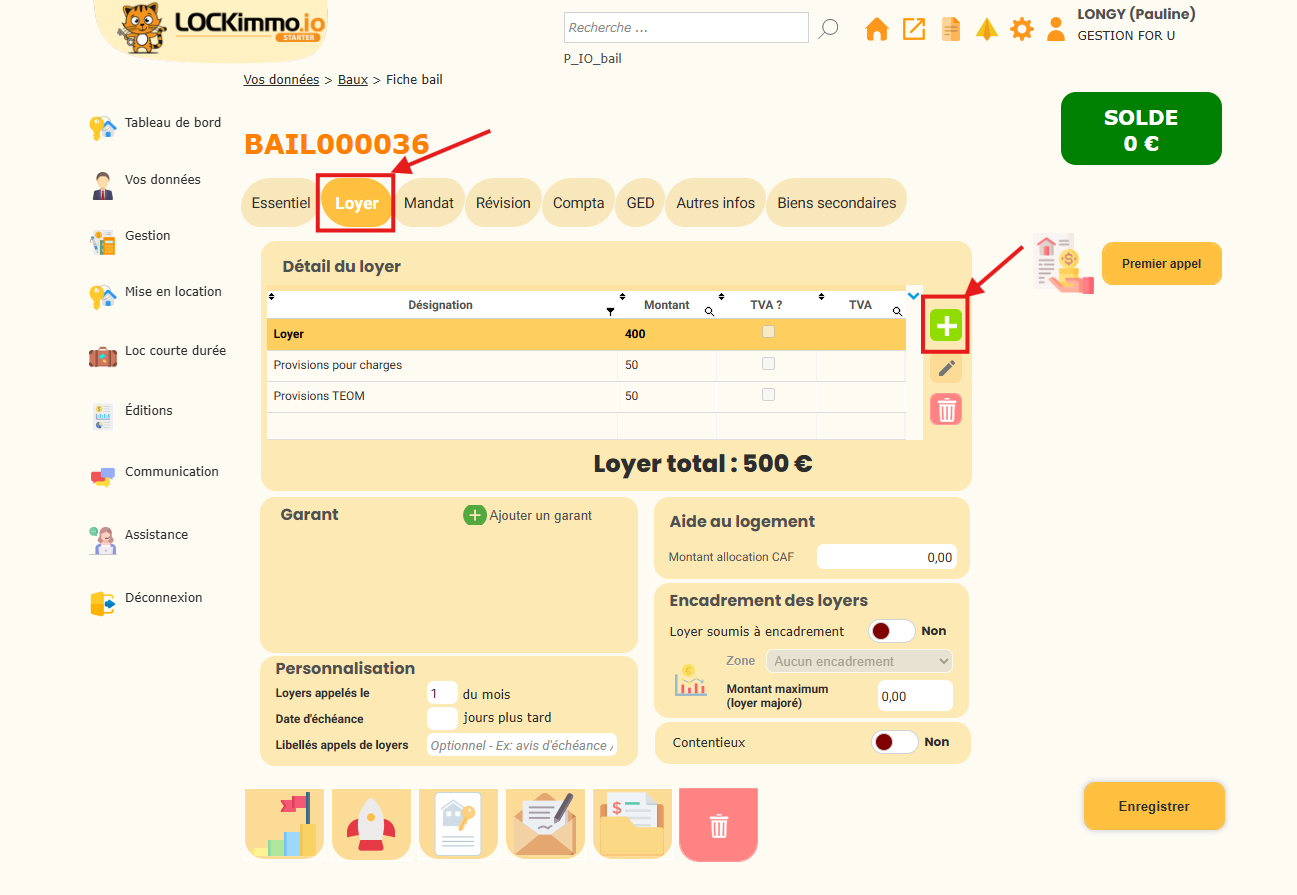
Task: Open the Mandat tab
Action: coord(429,203)
